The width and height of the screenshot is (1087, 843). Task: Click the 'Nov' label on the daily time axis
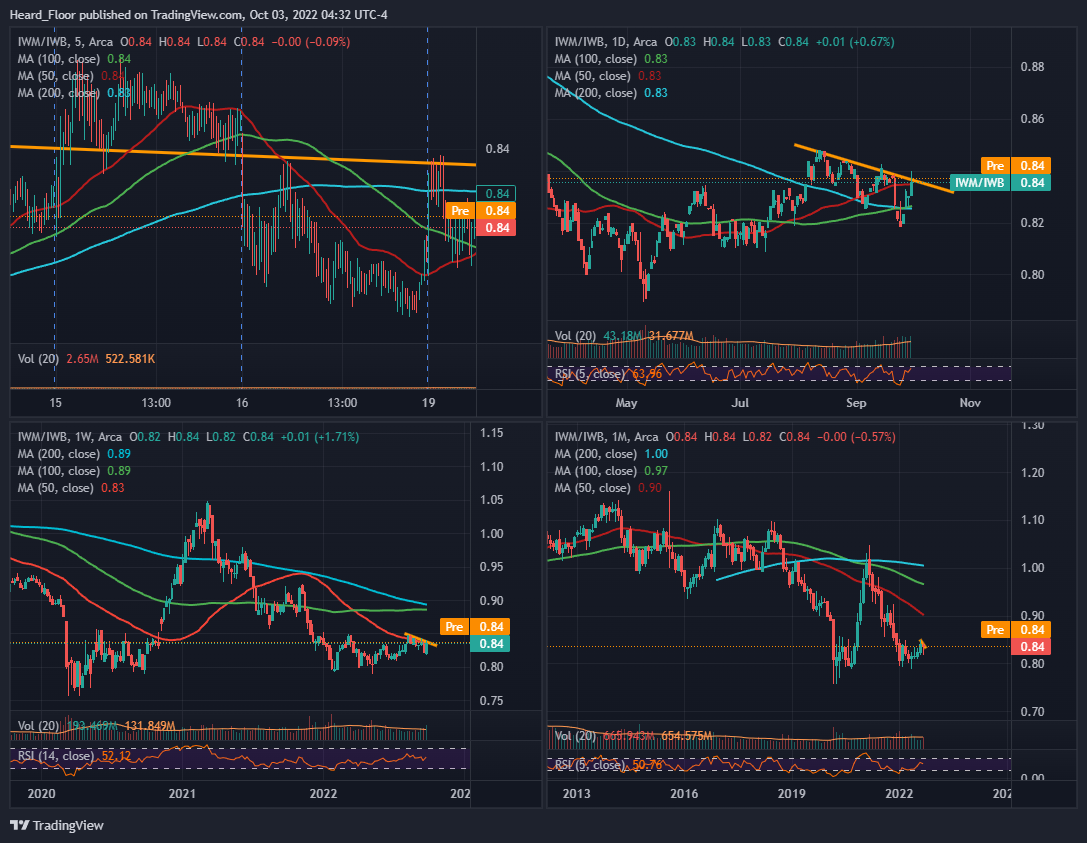pos(970,403)
